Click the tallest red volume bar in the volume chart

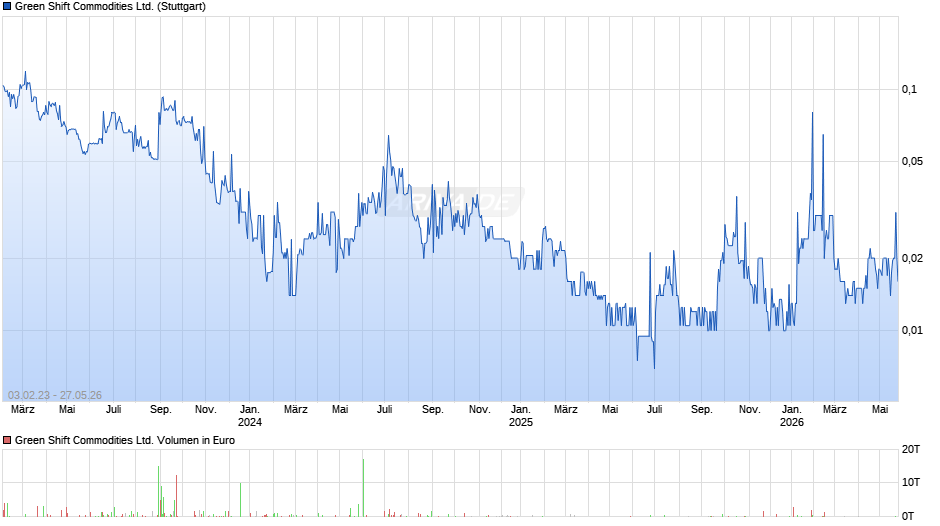176,496
